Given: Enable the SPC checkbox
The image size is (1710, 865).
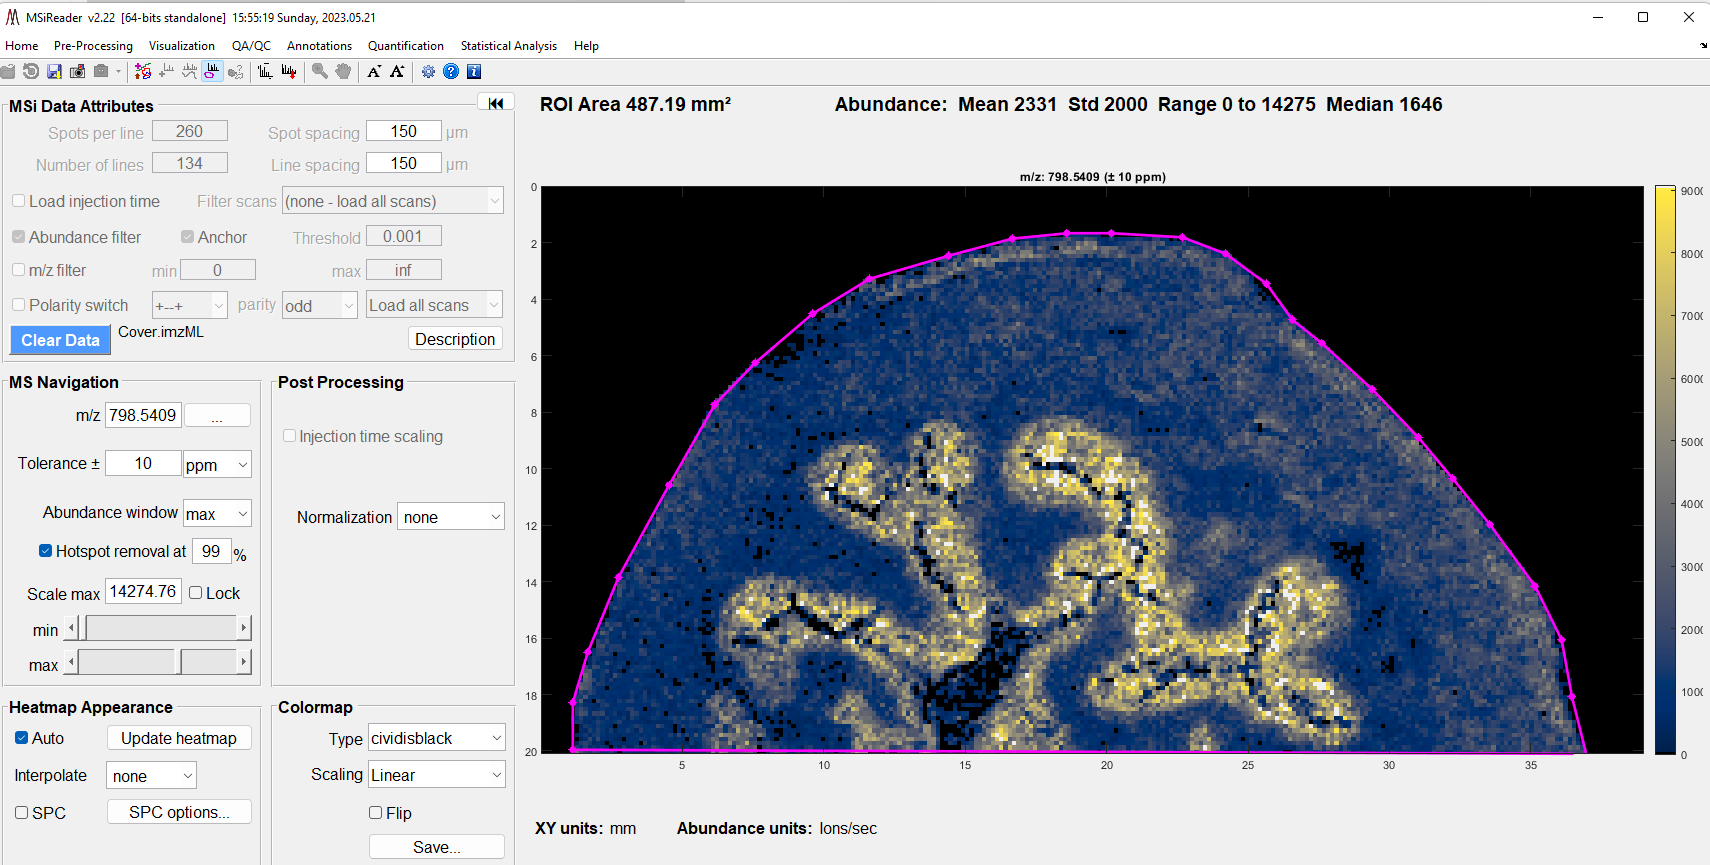Looking at the screenshot, I should pos(21,813).
